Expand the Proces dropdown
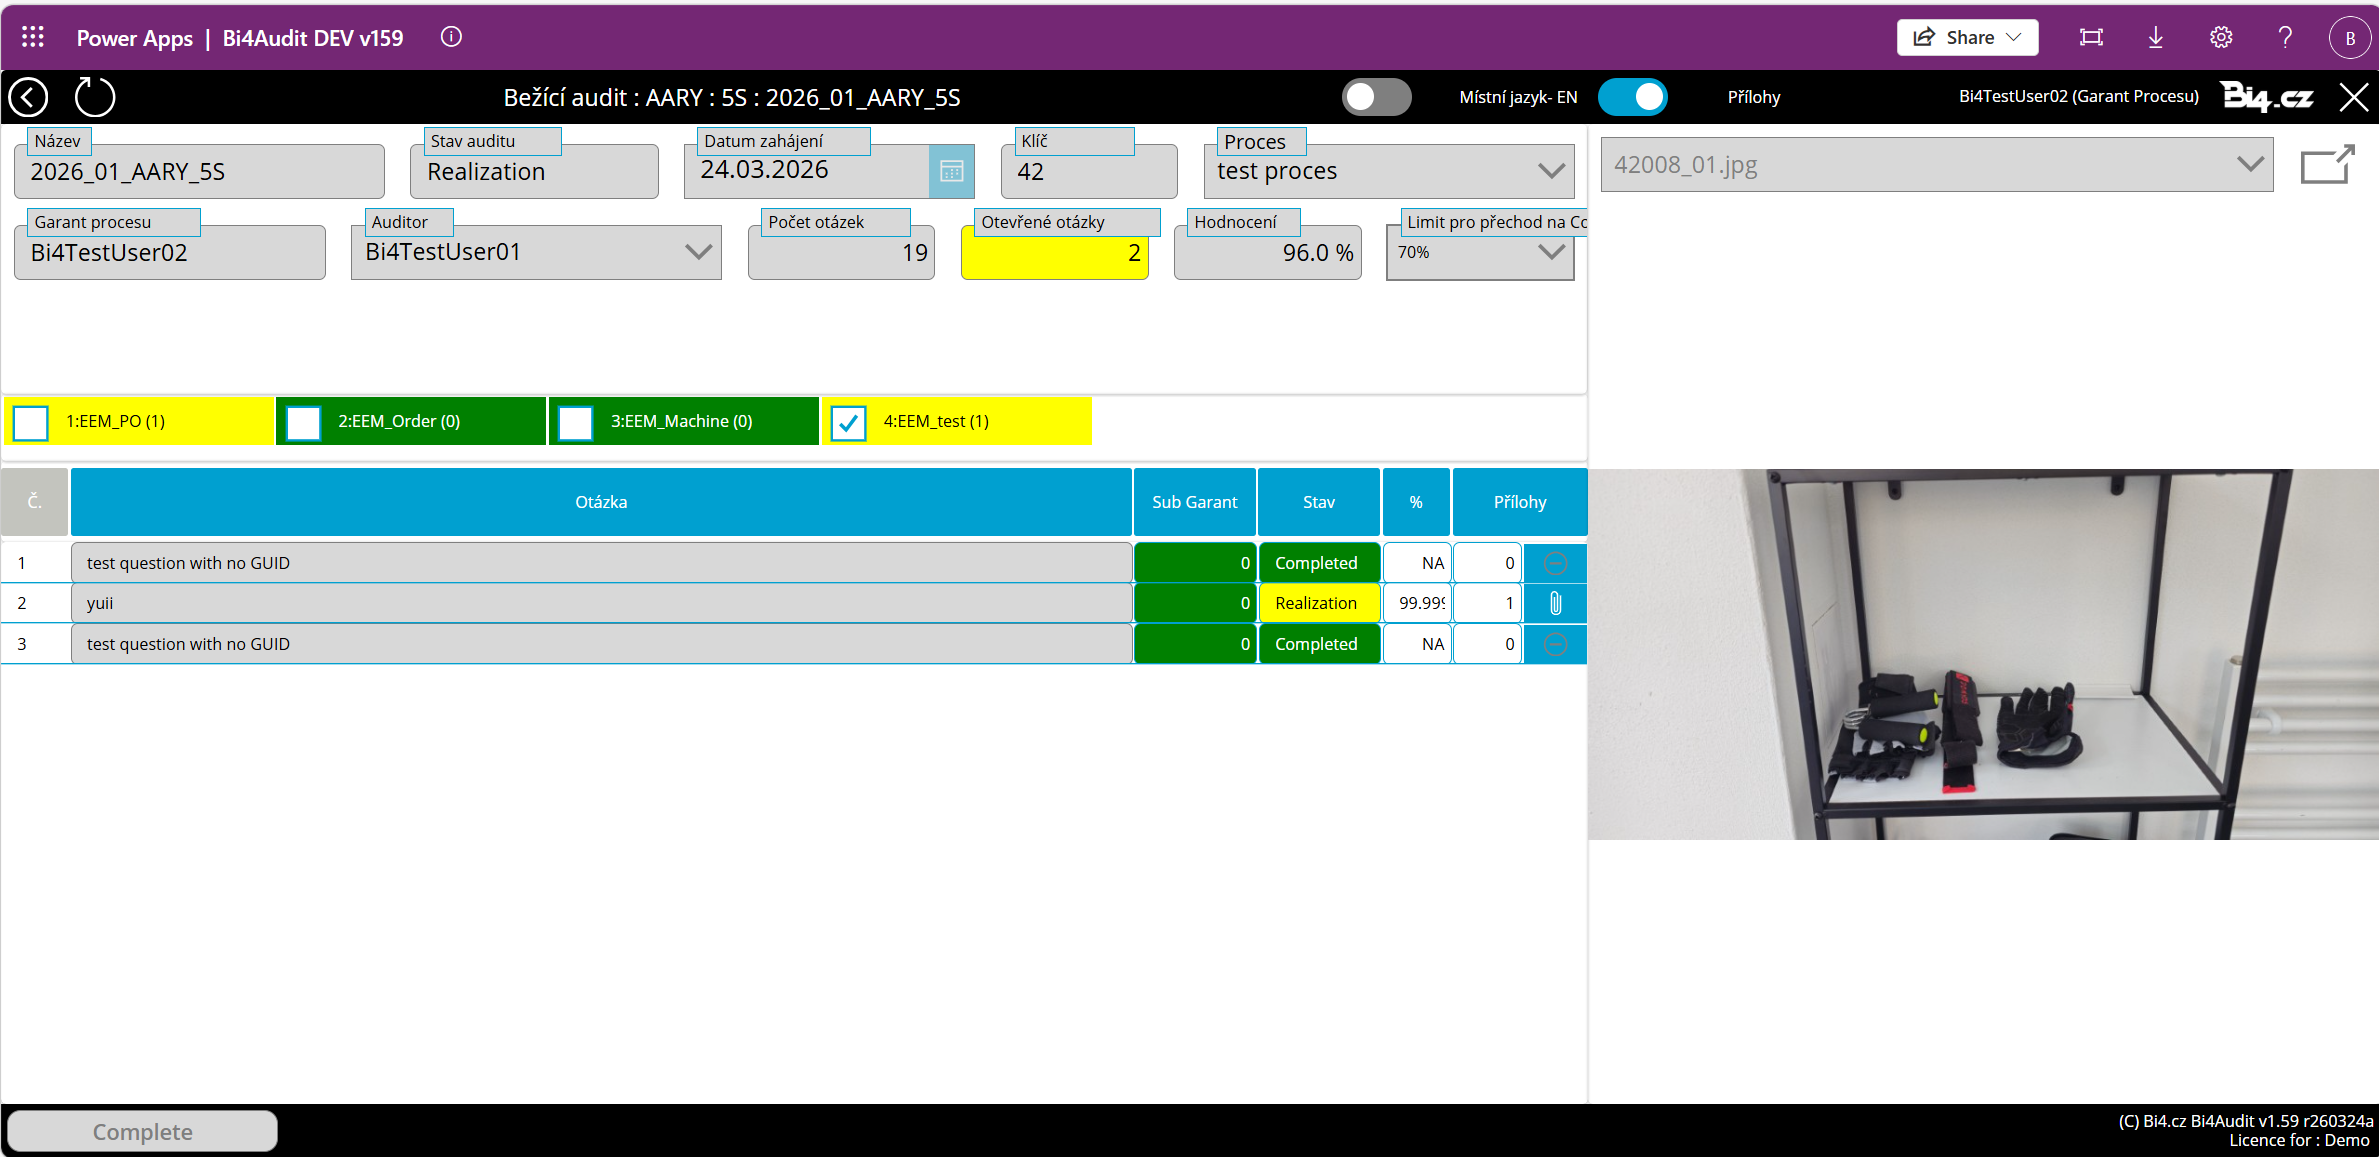This screenshot has width=2379, height=1157. 1551,171
